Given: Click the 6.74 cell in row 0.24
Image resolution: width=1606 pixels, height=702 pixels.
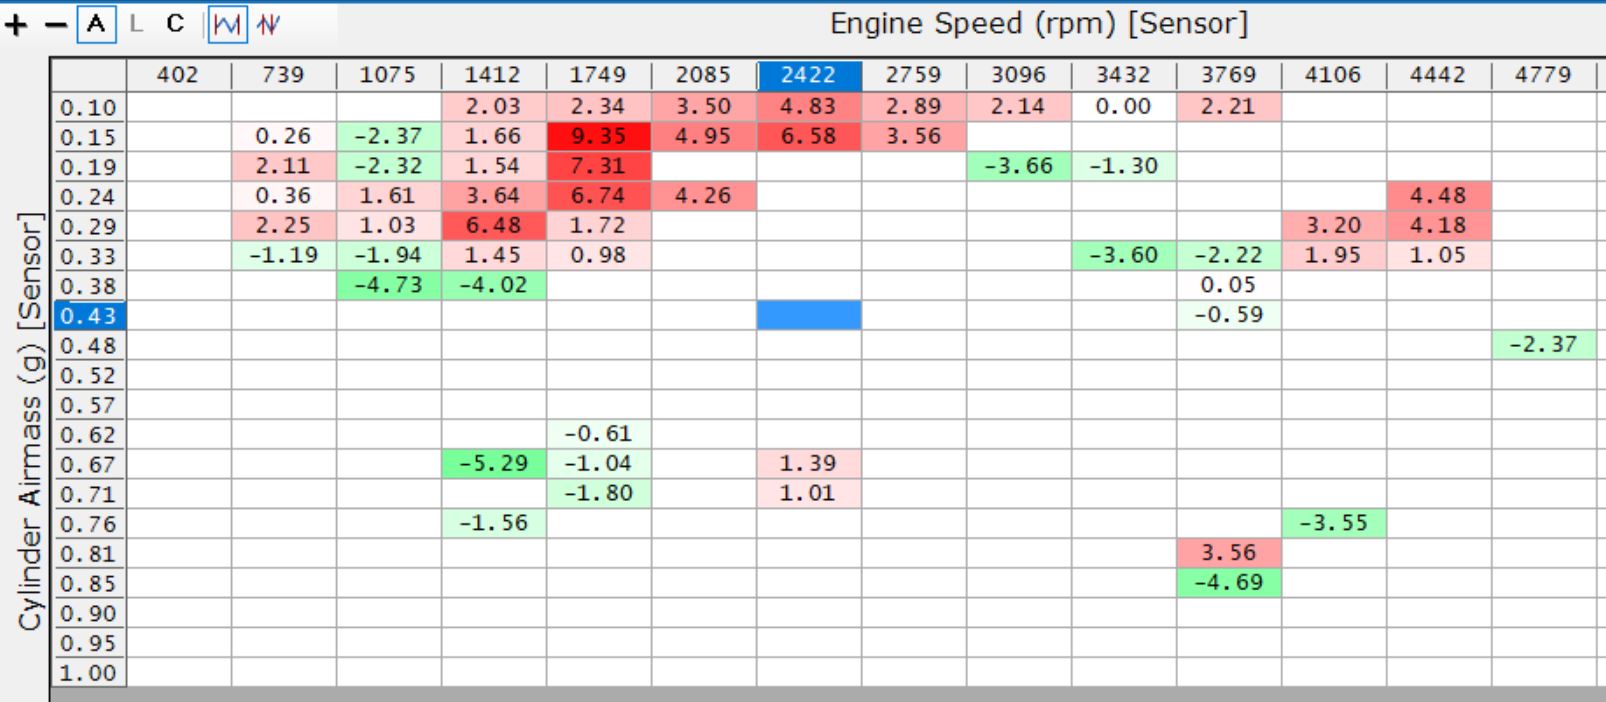Looking at the screenshot, I should point(599,196).
